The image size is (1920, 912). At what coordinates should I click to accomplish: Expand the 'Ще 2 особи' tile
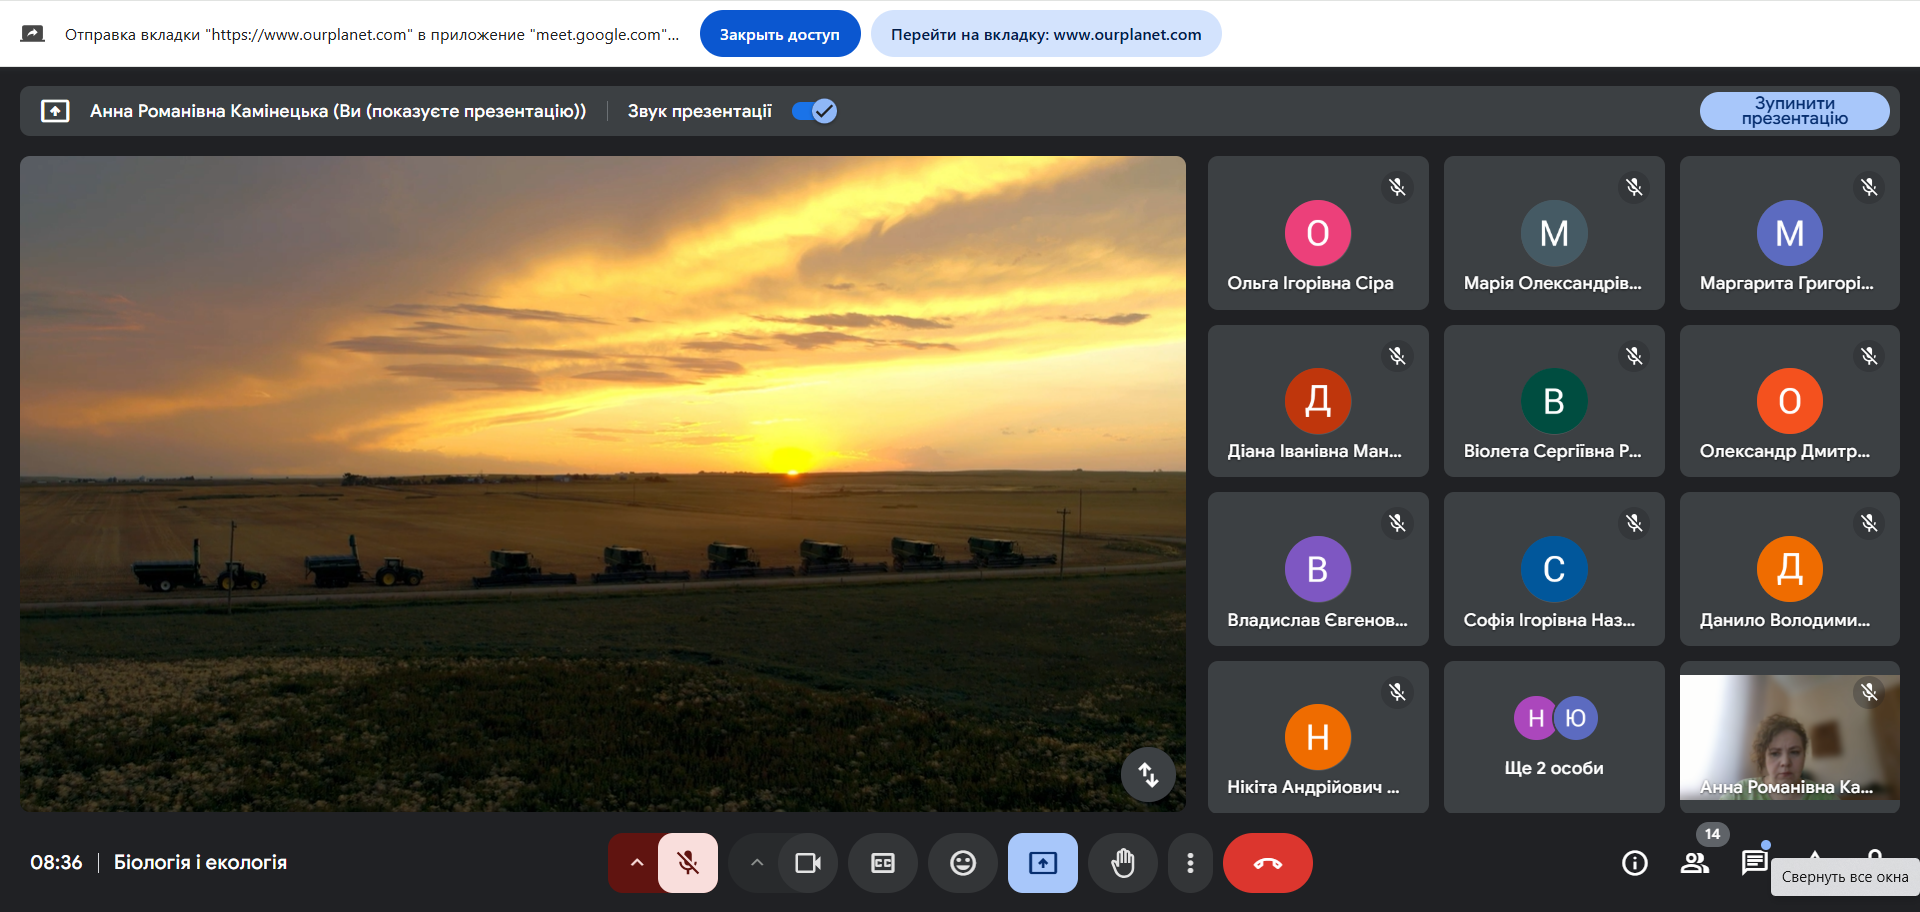coord(1553,737)
